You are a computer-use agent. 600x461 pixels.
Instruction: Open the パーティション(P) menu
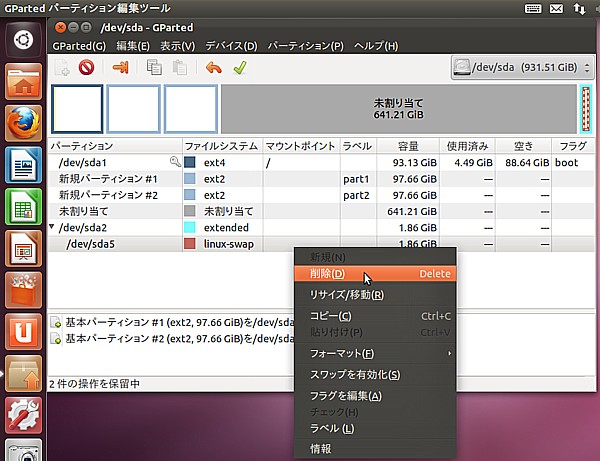305,46
